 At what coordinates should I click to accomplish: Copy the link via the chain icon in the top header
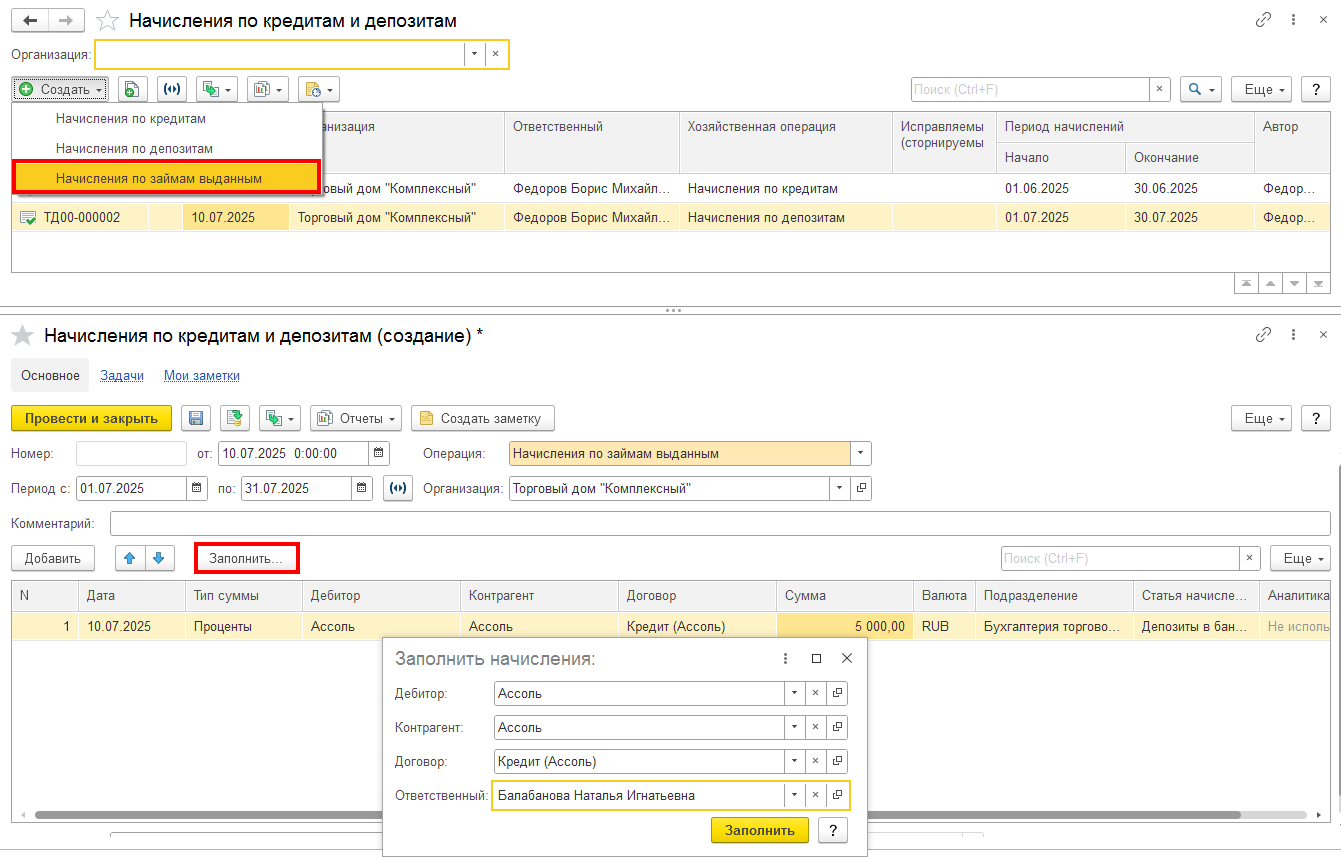[x=1263, y=20]
